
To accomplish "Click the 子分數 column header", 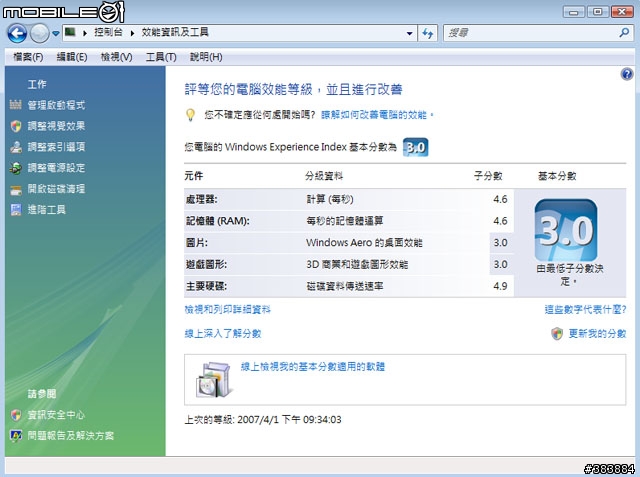I will pyautogui.click(x=488, y=176).
